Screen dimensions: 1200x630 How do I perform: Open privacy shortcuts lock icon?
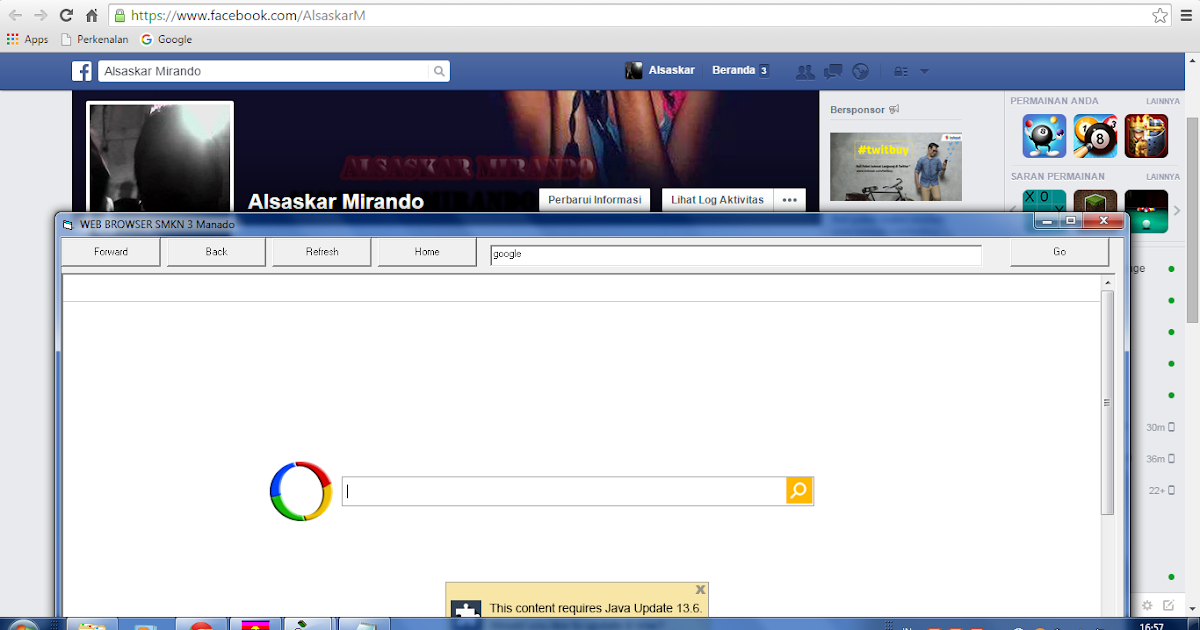[x=899, y=71]
